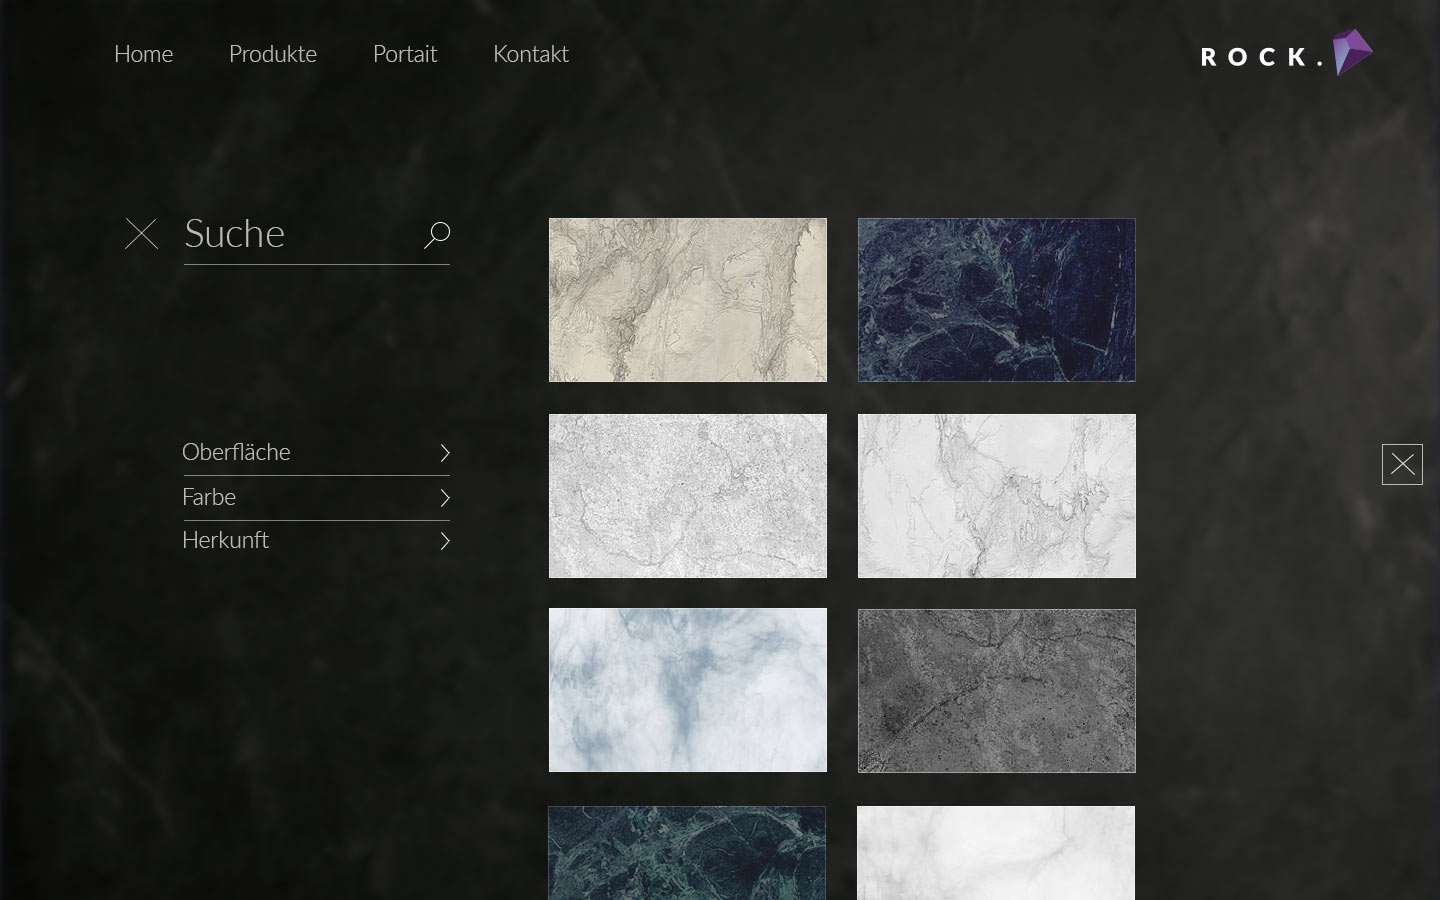Image resolution: width=1440 pixels, height=900 pixels.
Task: Expand the Herkunft filter chevron
Action: (445, 541)
